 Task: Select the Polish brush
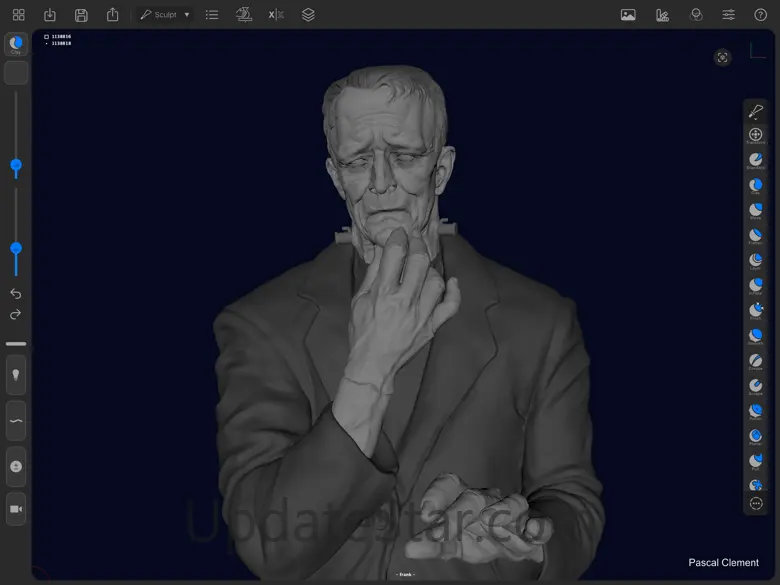click(756, 411)
